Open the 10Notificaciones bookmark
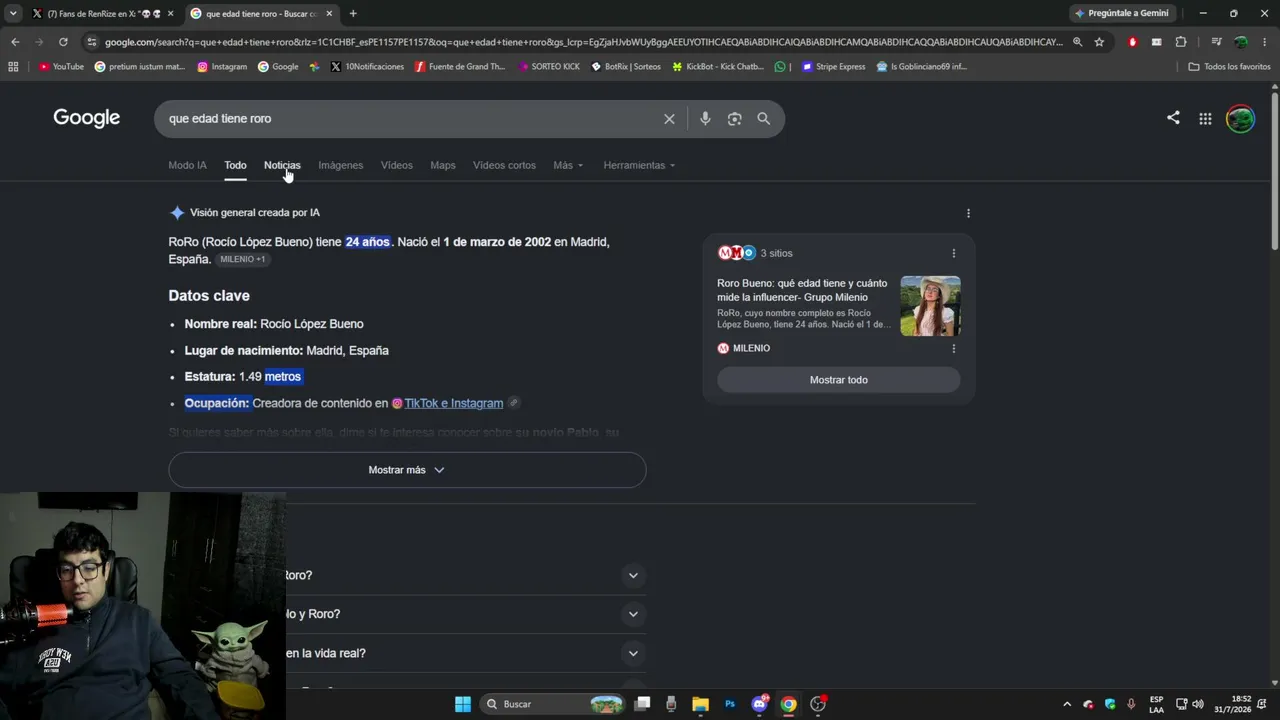This screenshot has height=720, width=1280. pos(367,67)
